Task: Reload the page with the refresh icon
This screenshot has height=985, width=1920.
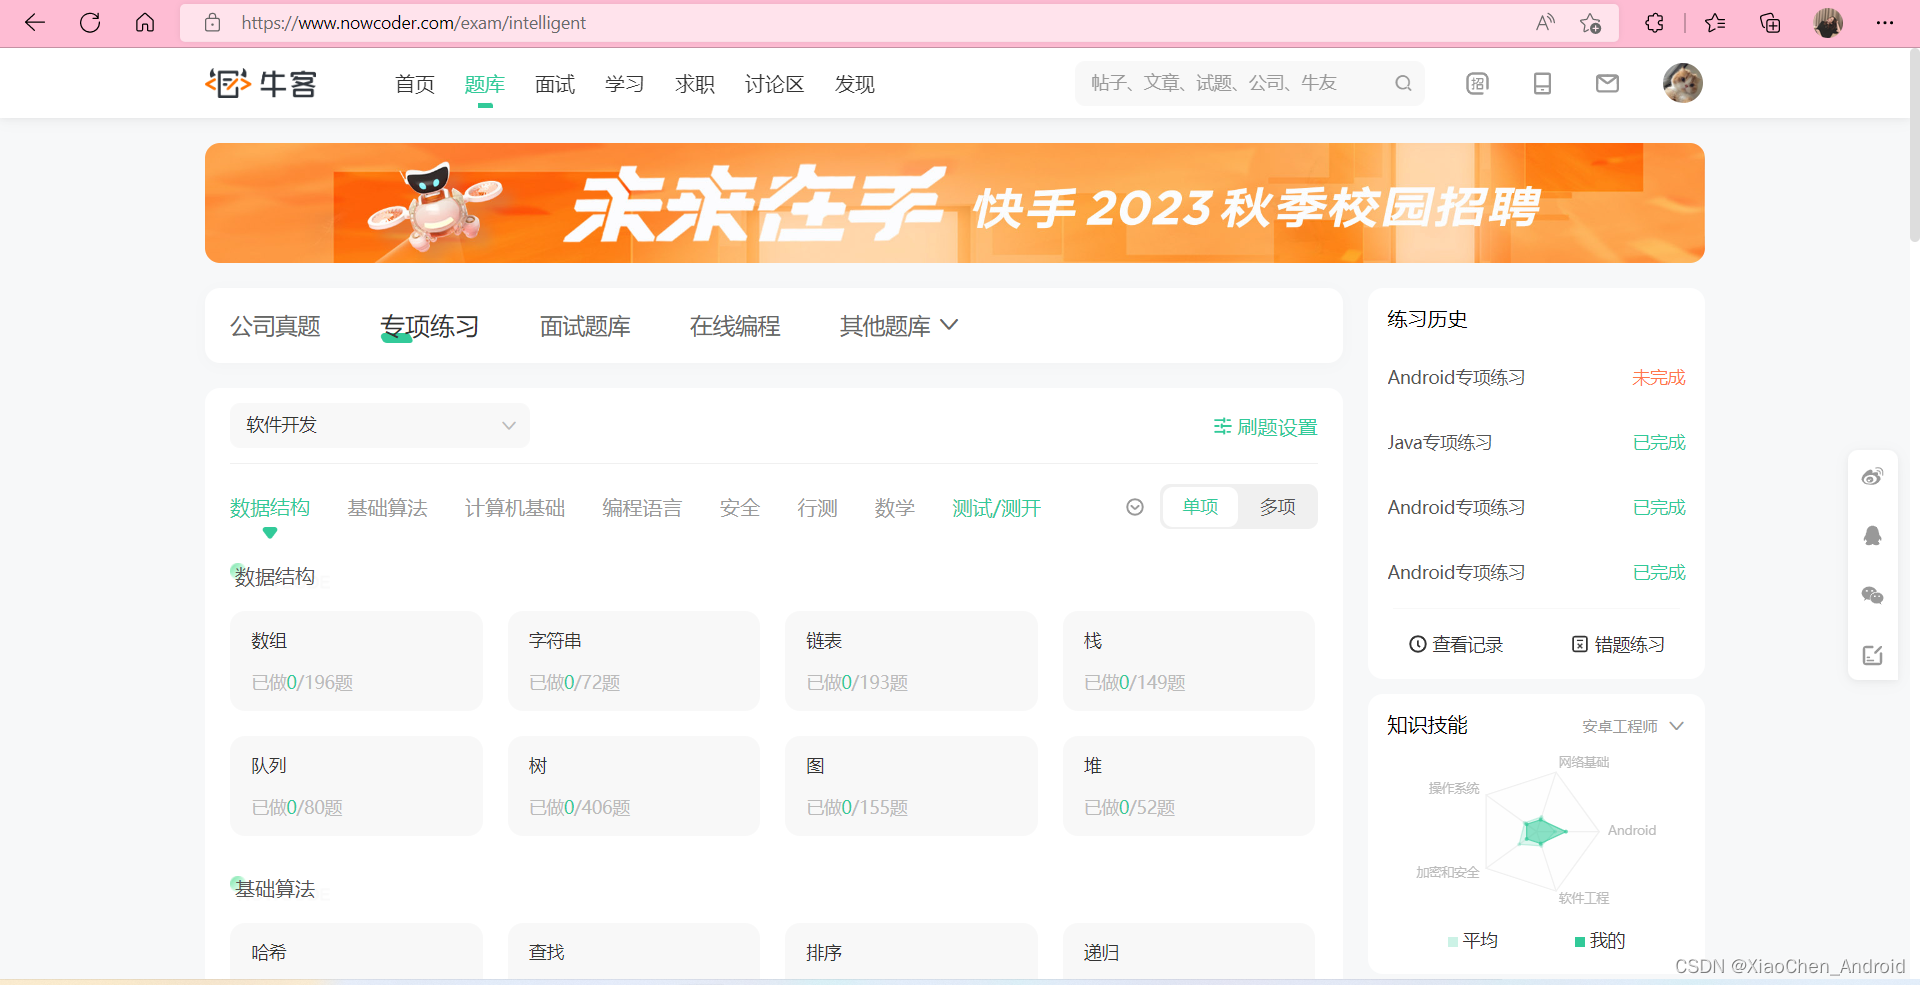Action: tap(90, 23)
